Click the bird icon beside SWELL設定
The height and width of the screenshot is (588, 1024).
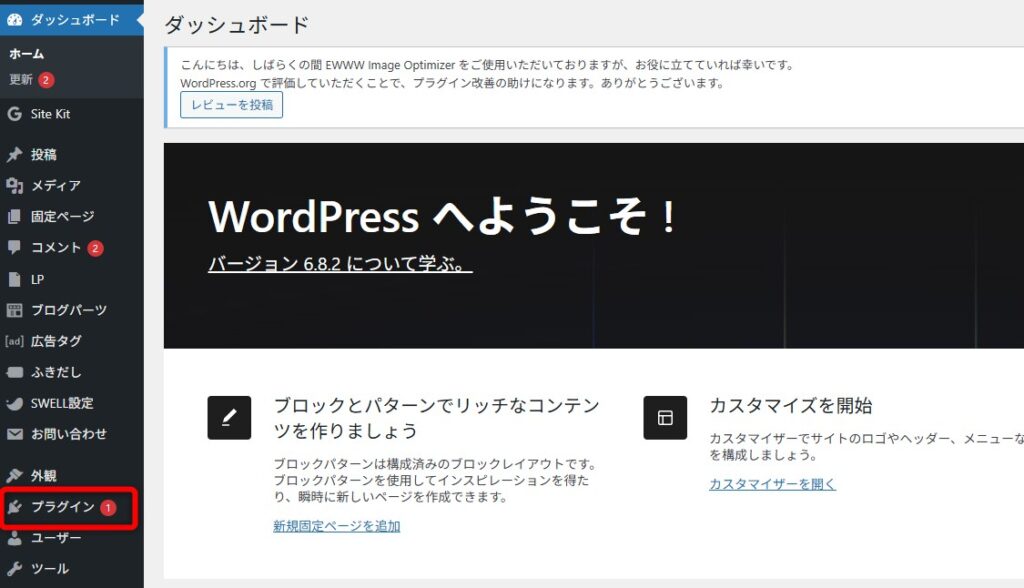[x=14, y=404]
